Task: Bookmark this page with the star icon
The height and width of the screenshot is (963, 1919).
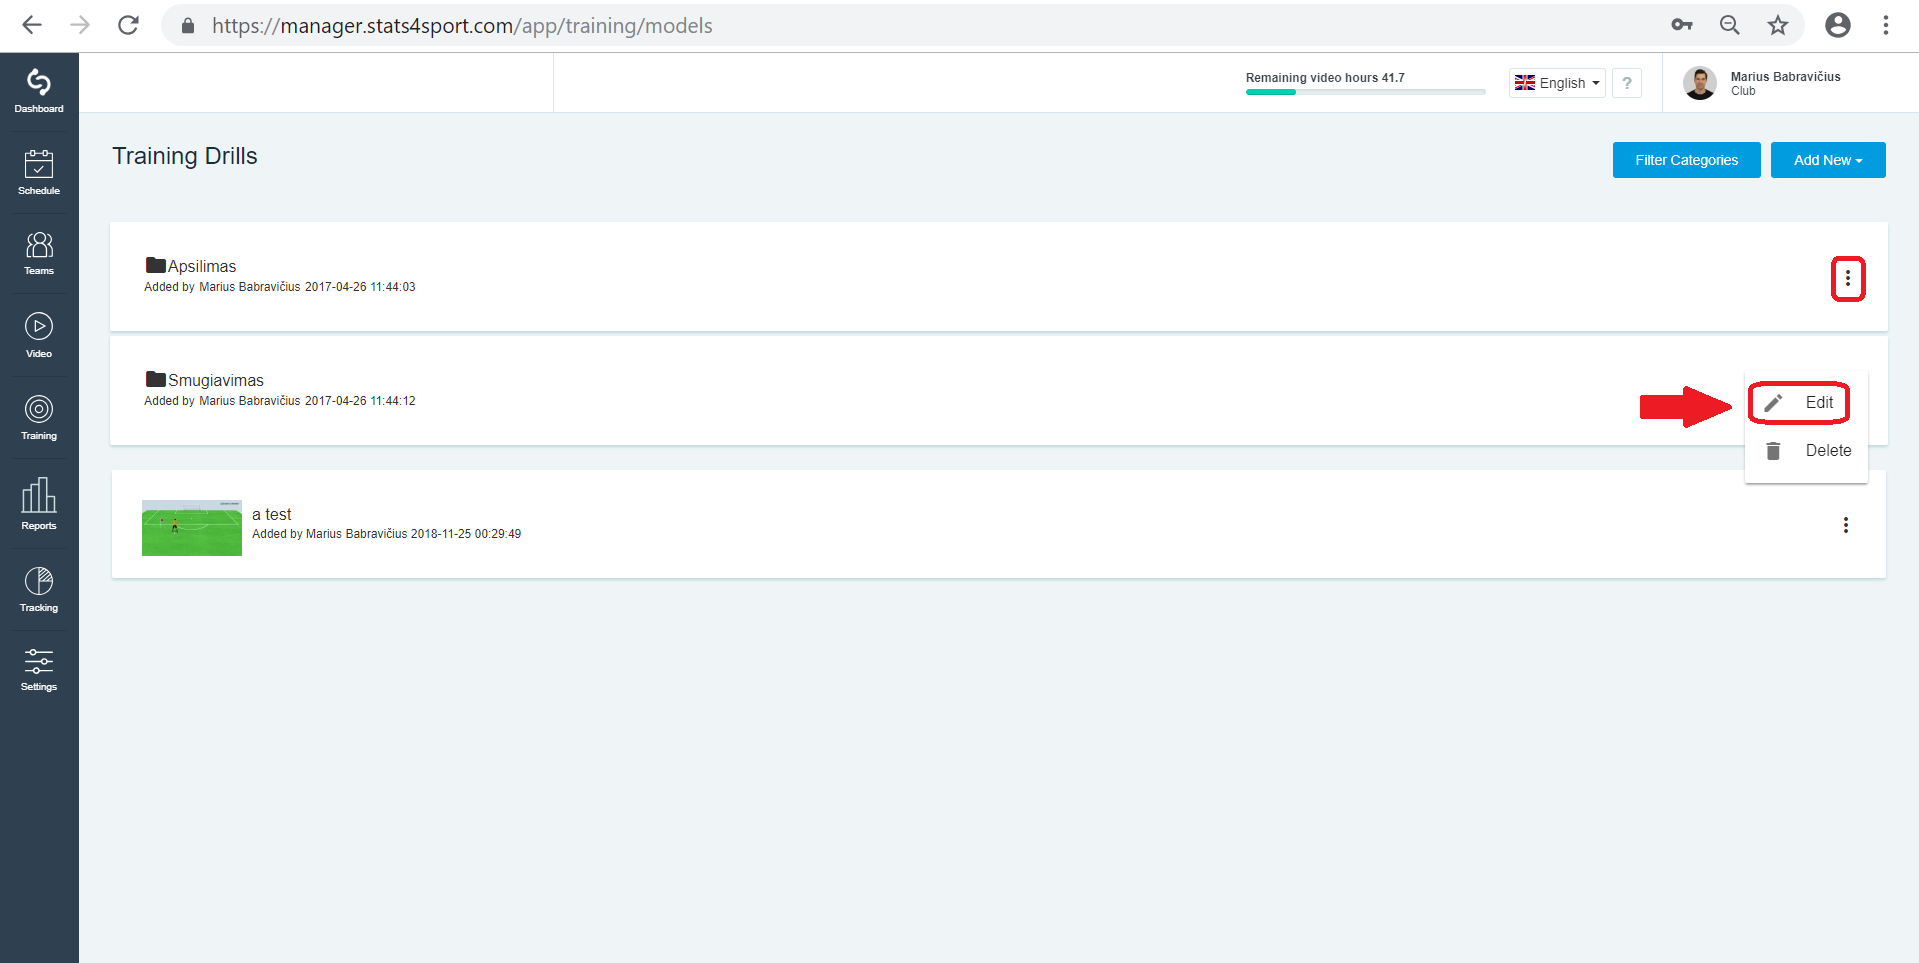Action: [1778, 25]
